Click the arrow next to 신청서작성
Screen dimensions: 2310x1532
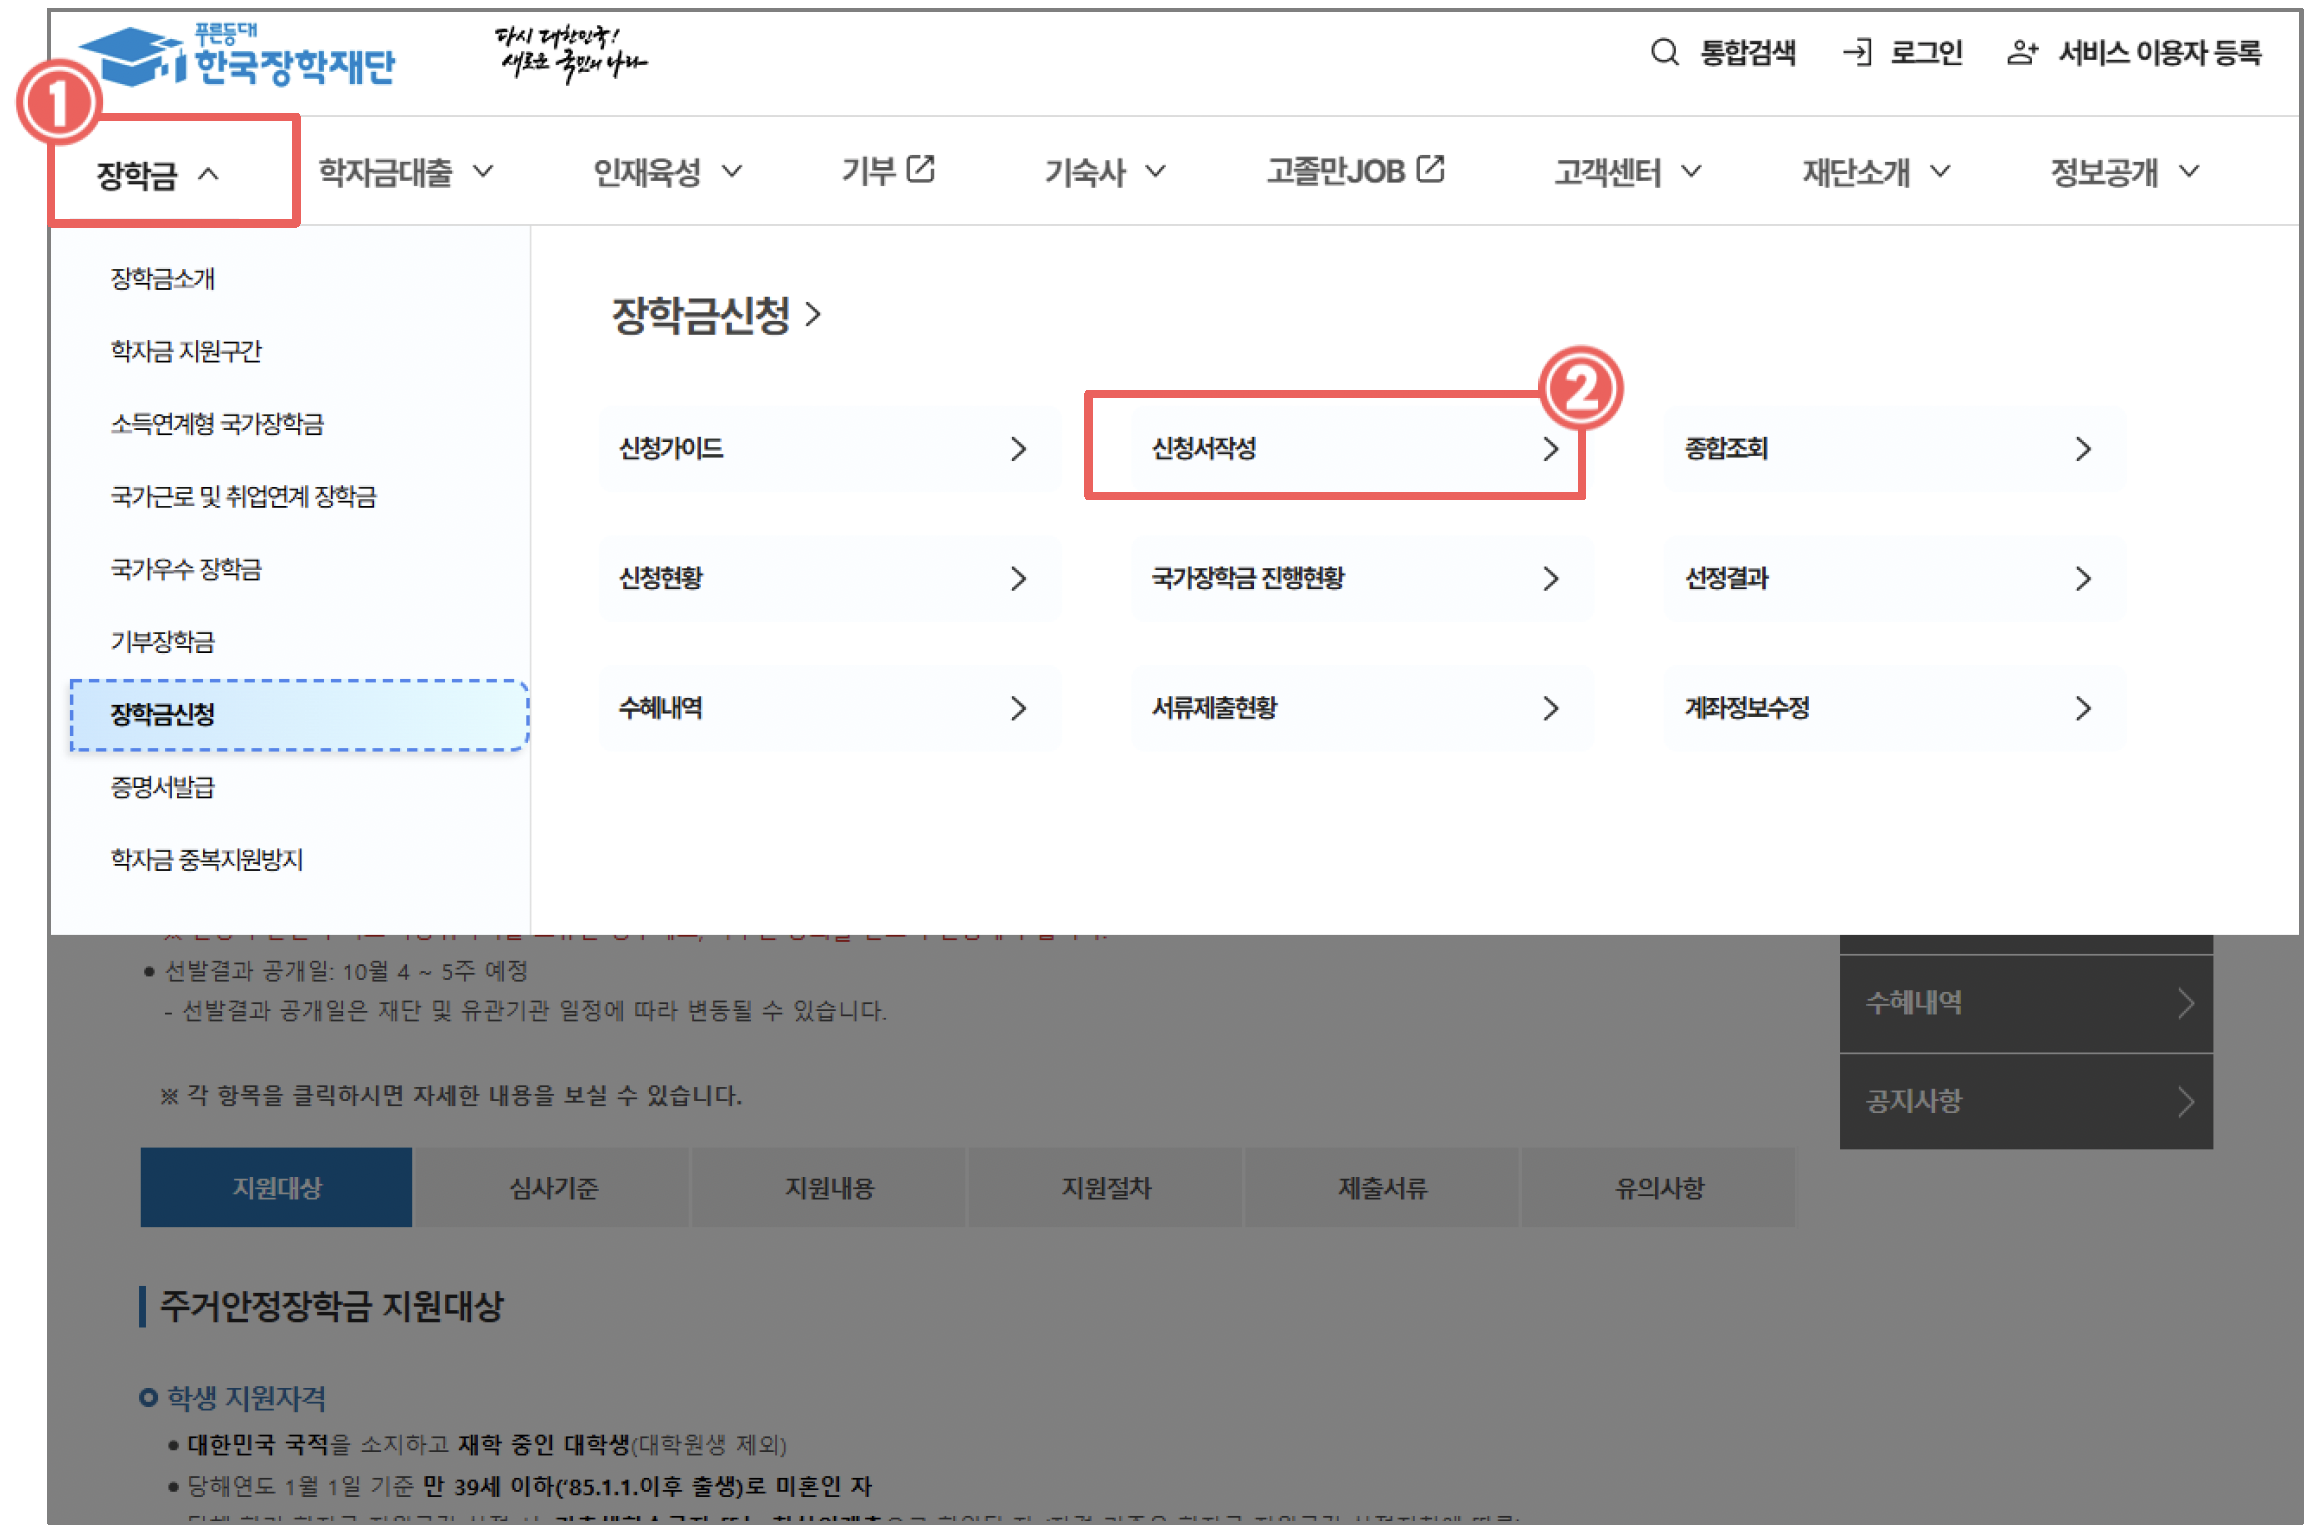[x=1550, y=449]
